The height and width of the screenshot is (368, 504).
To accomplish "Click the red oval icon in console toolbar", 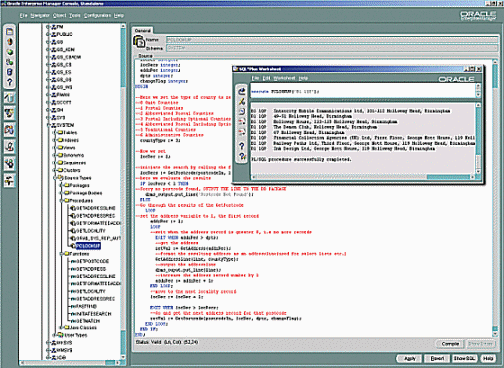I will pos(10,42).
